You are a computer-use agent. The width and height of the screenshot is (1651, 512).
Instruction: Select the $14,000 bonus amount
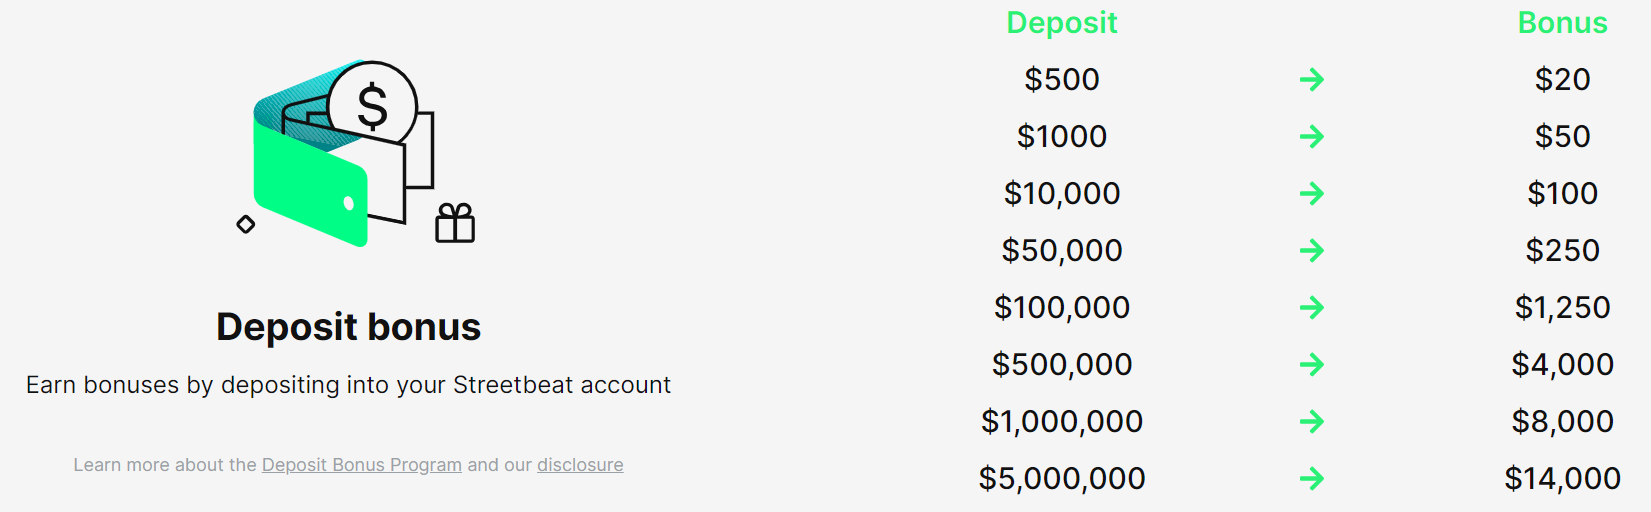coord(1563,478)
